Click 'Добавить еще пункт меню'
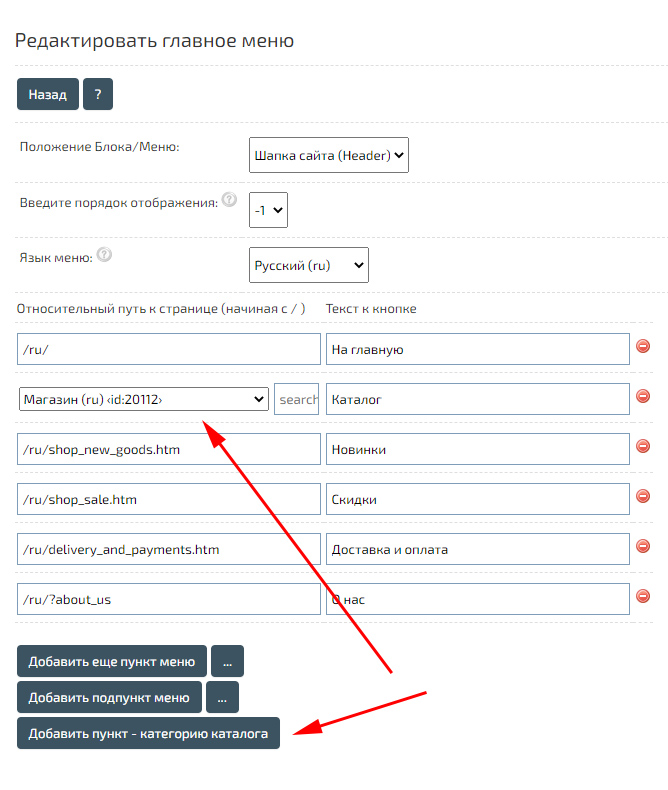The width and height of the screenshot is (668, 790). coord(112,661)
